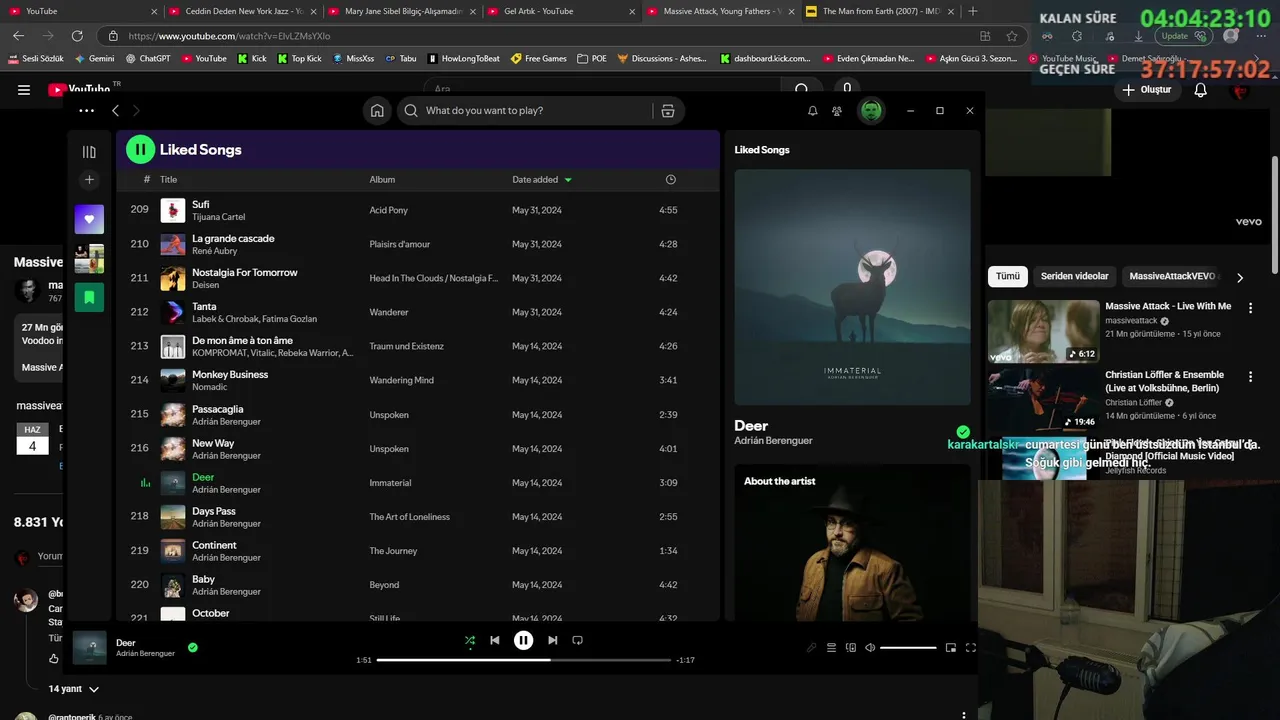
Task: Open the play queue icon
Action: 831,648
